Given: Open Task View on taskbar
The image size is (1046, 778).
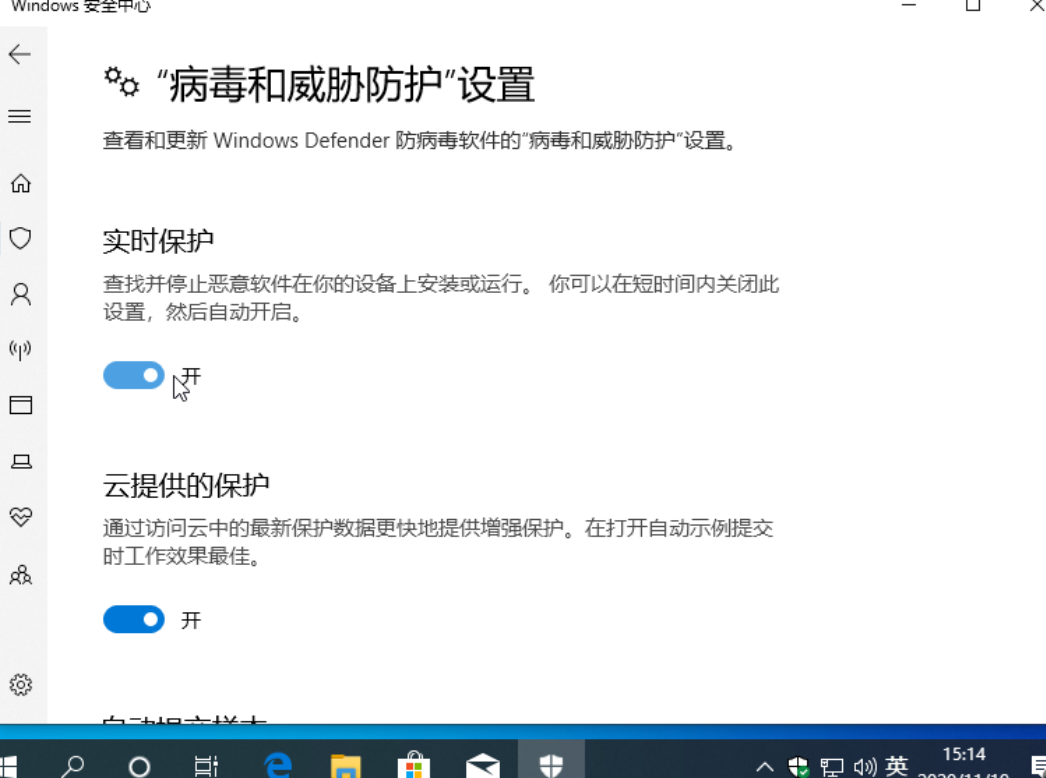Looking at the screenshot, I should [x=206, y=766].
